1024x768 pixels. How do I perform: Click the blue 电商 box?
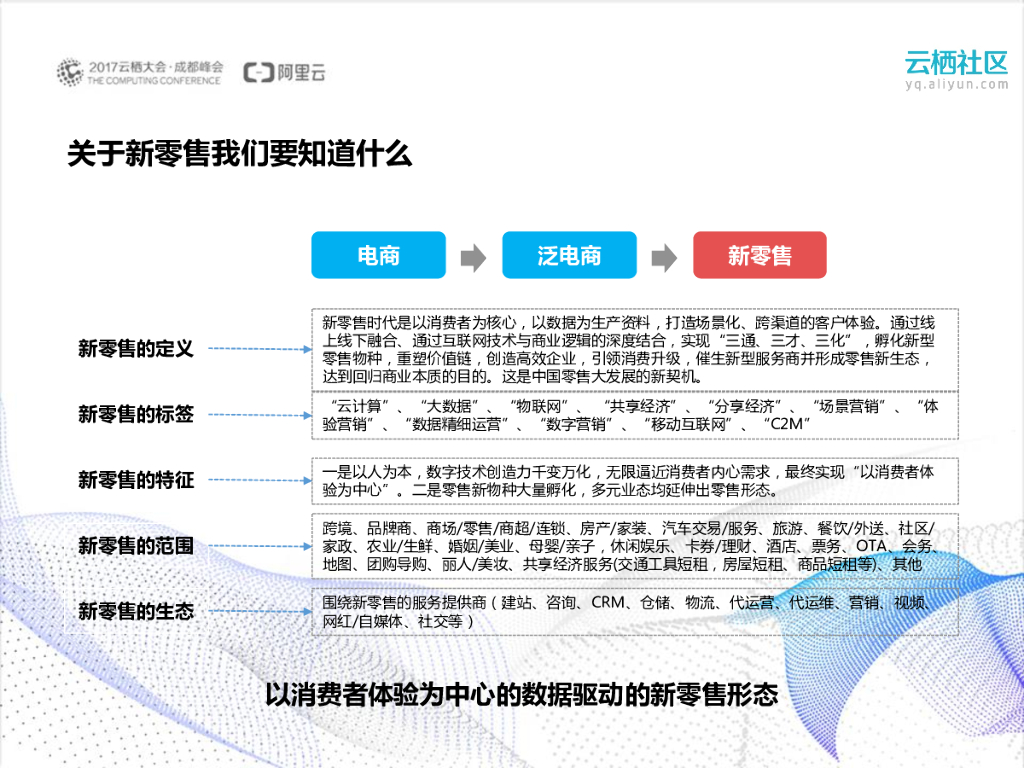[x=379, y=255]
